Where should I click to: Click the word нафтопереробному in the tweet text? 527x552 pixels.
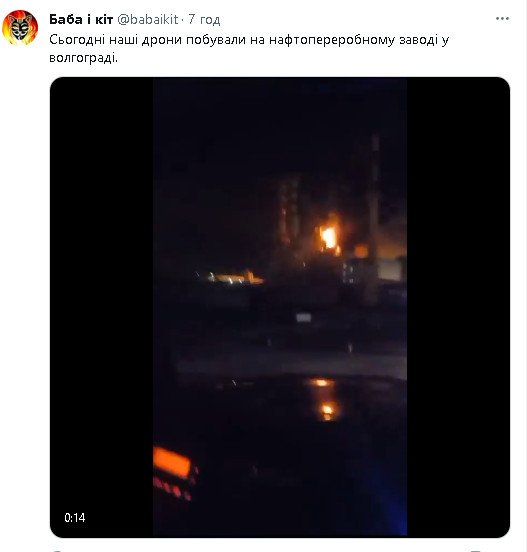tap(332, 39)
